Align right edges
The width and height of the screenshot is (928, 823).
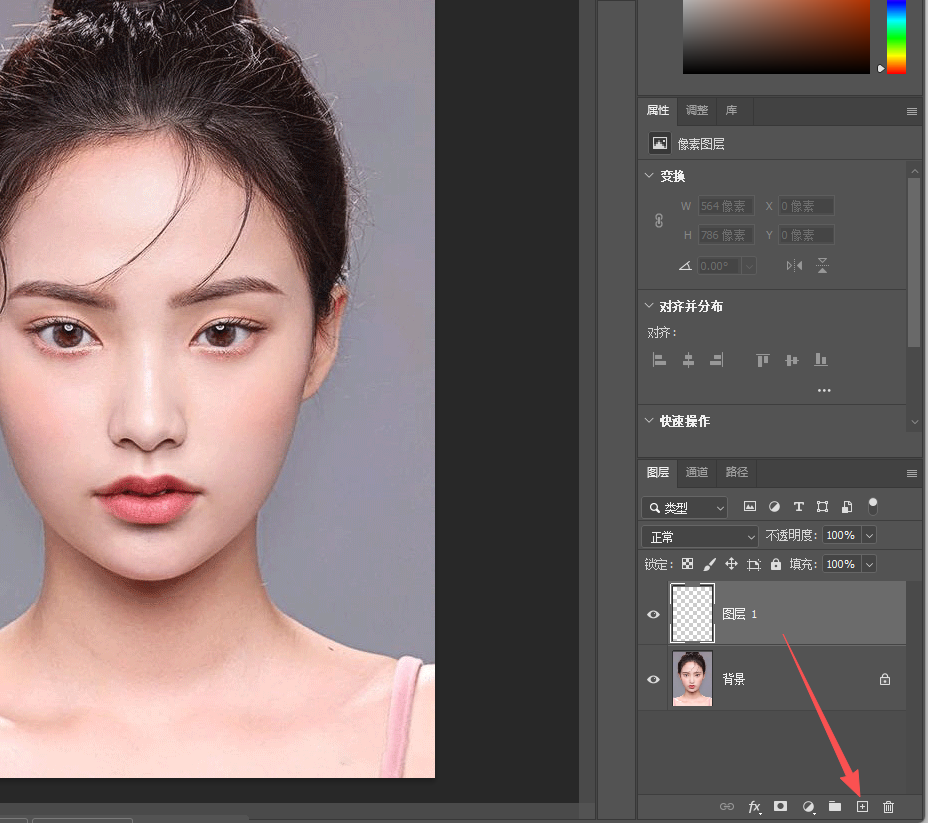pyautogui.click(x=717, y=359)
